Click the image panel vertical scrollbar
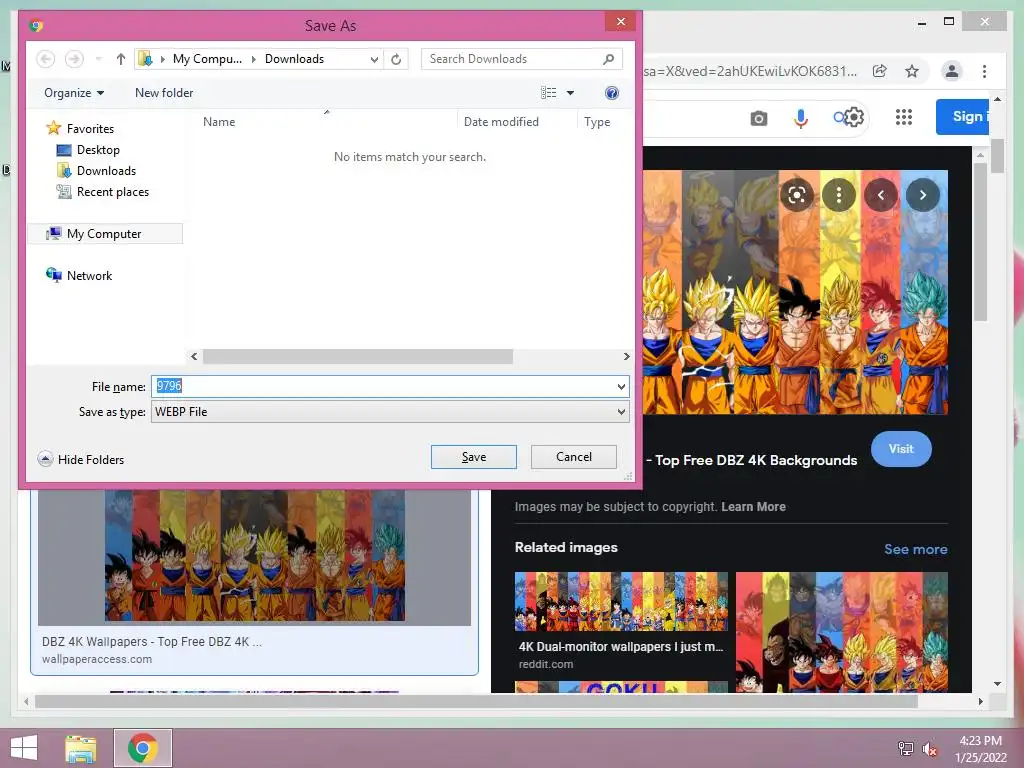 [980, 242]
